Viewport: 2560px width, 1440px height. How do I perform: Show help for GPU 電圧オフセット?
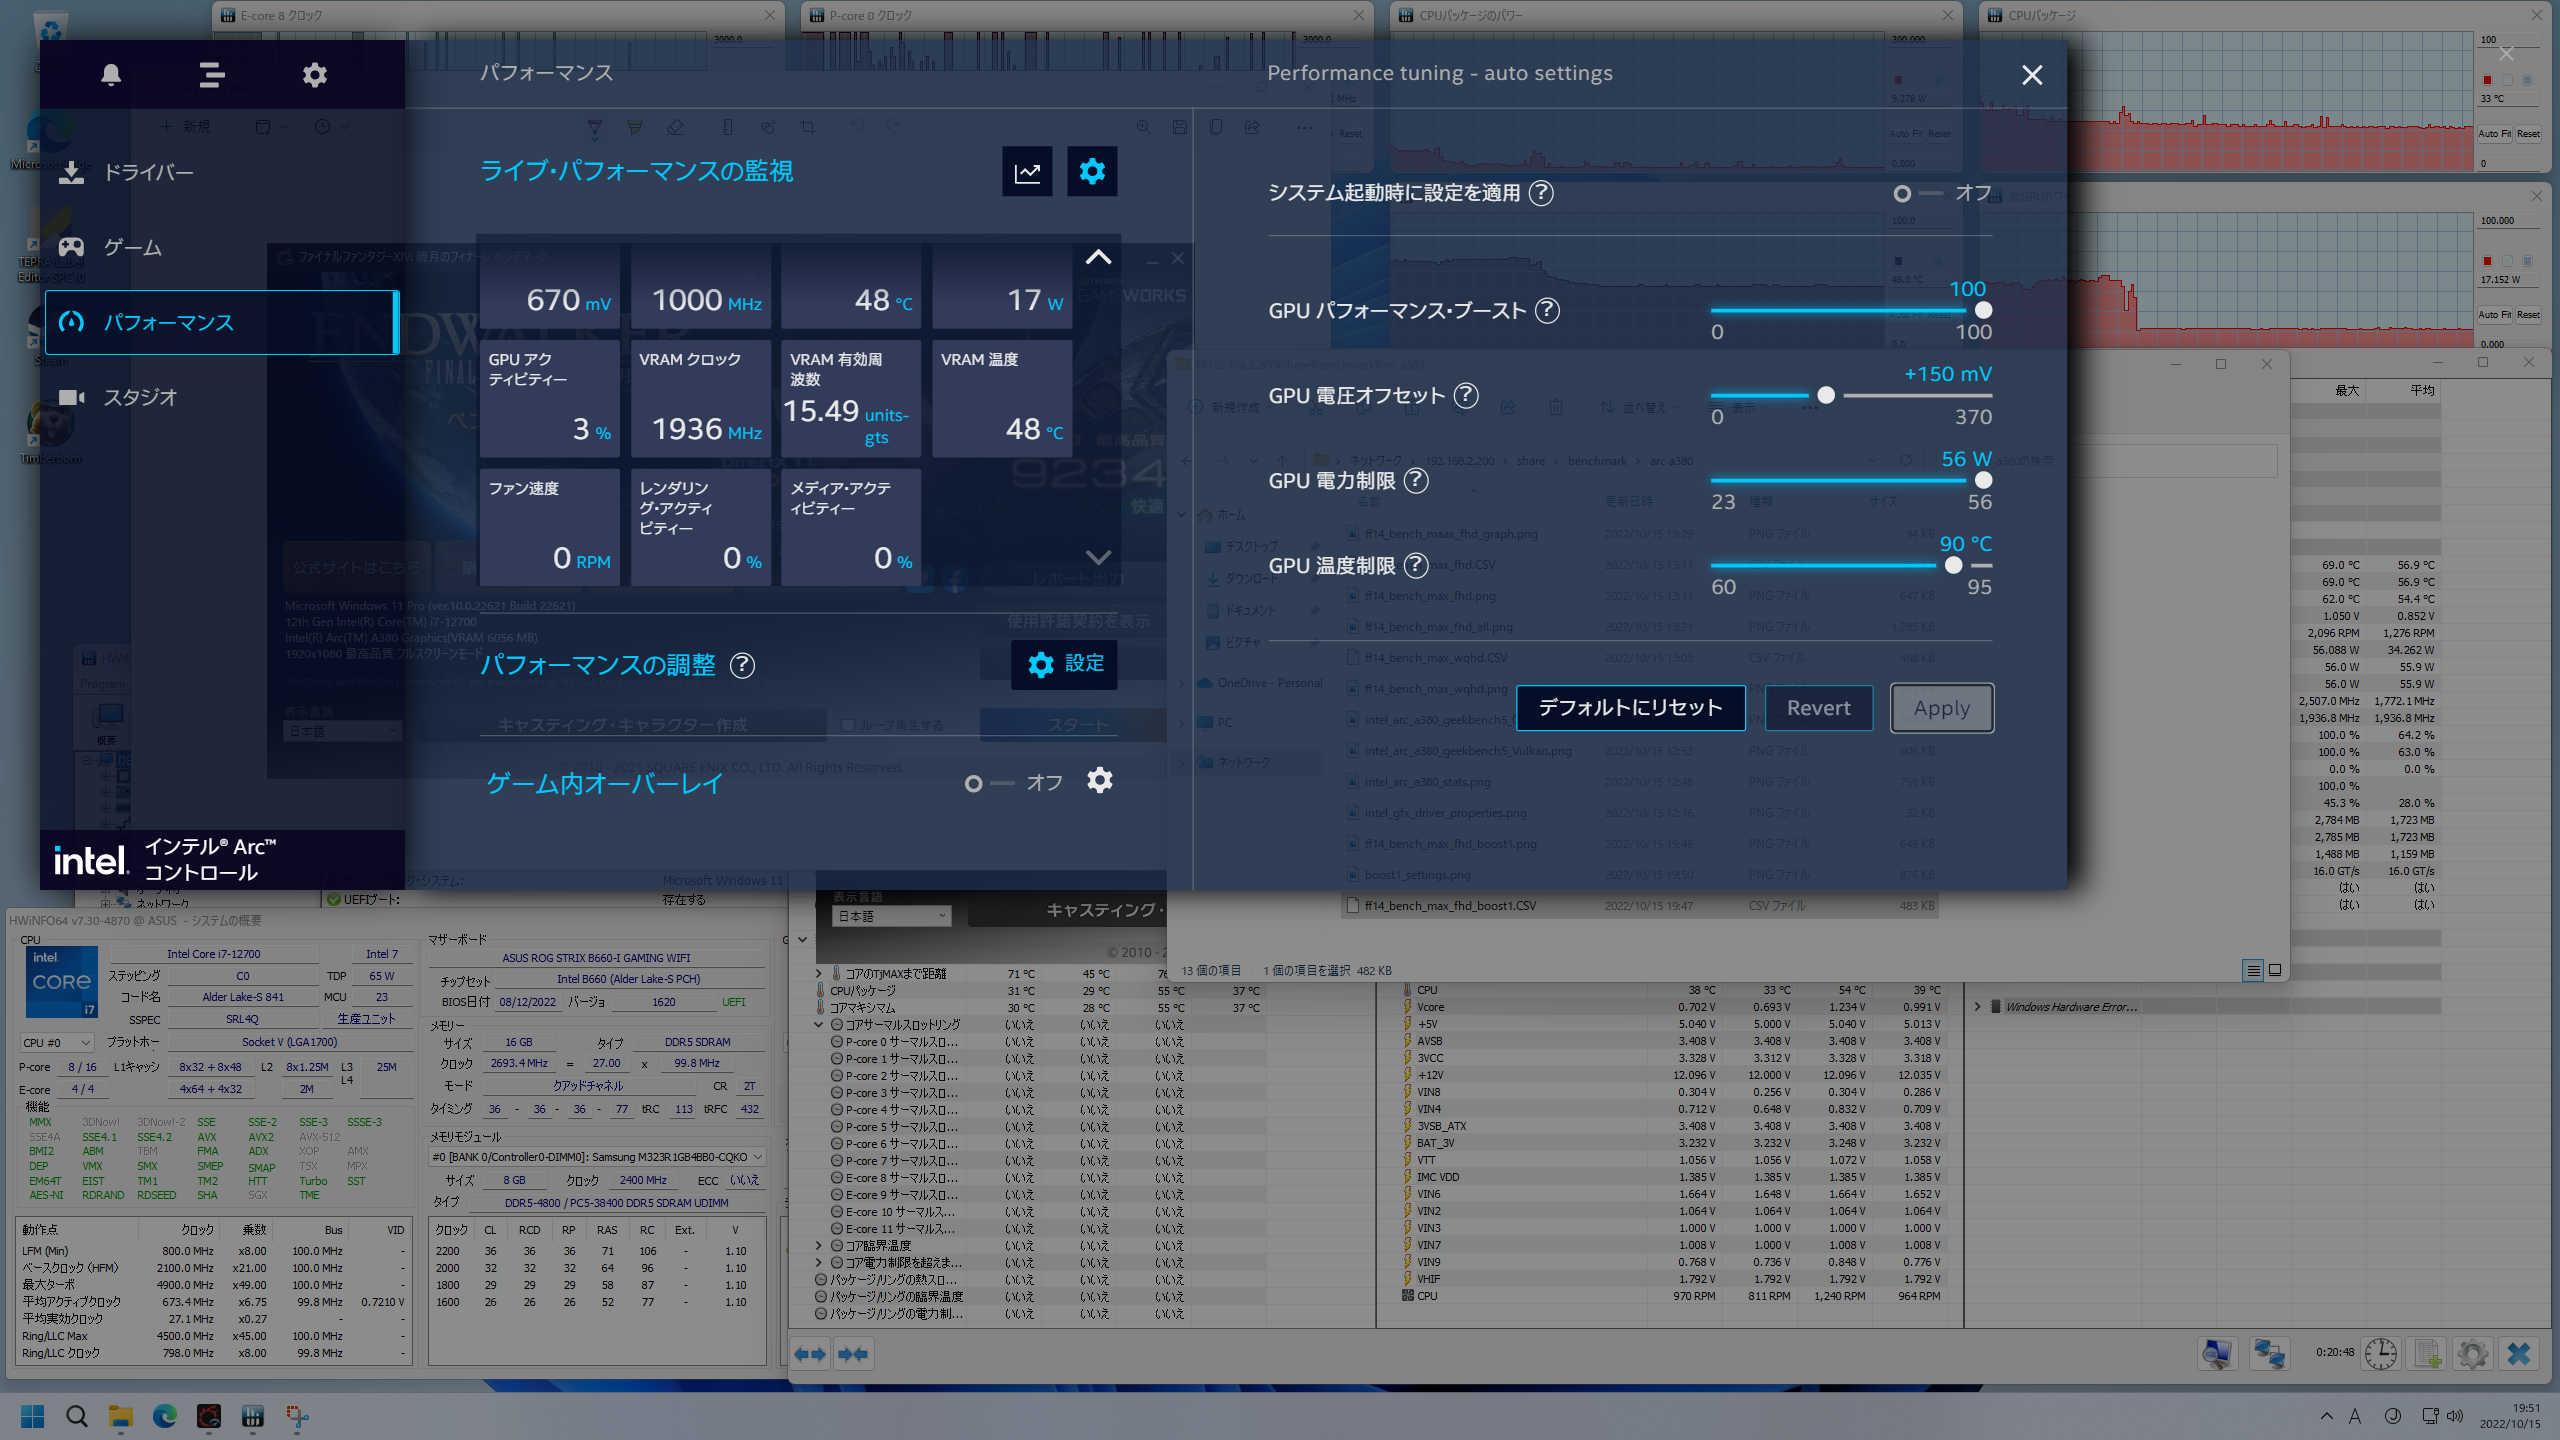(x=1466, y=396)
